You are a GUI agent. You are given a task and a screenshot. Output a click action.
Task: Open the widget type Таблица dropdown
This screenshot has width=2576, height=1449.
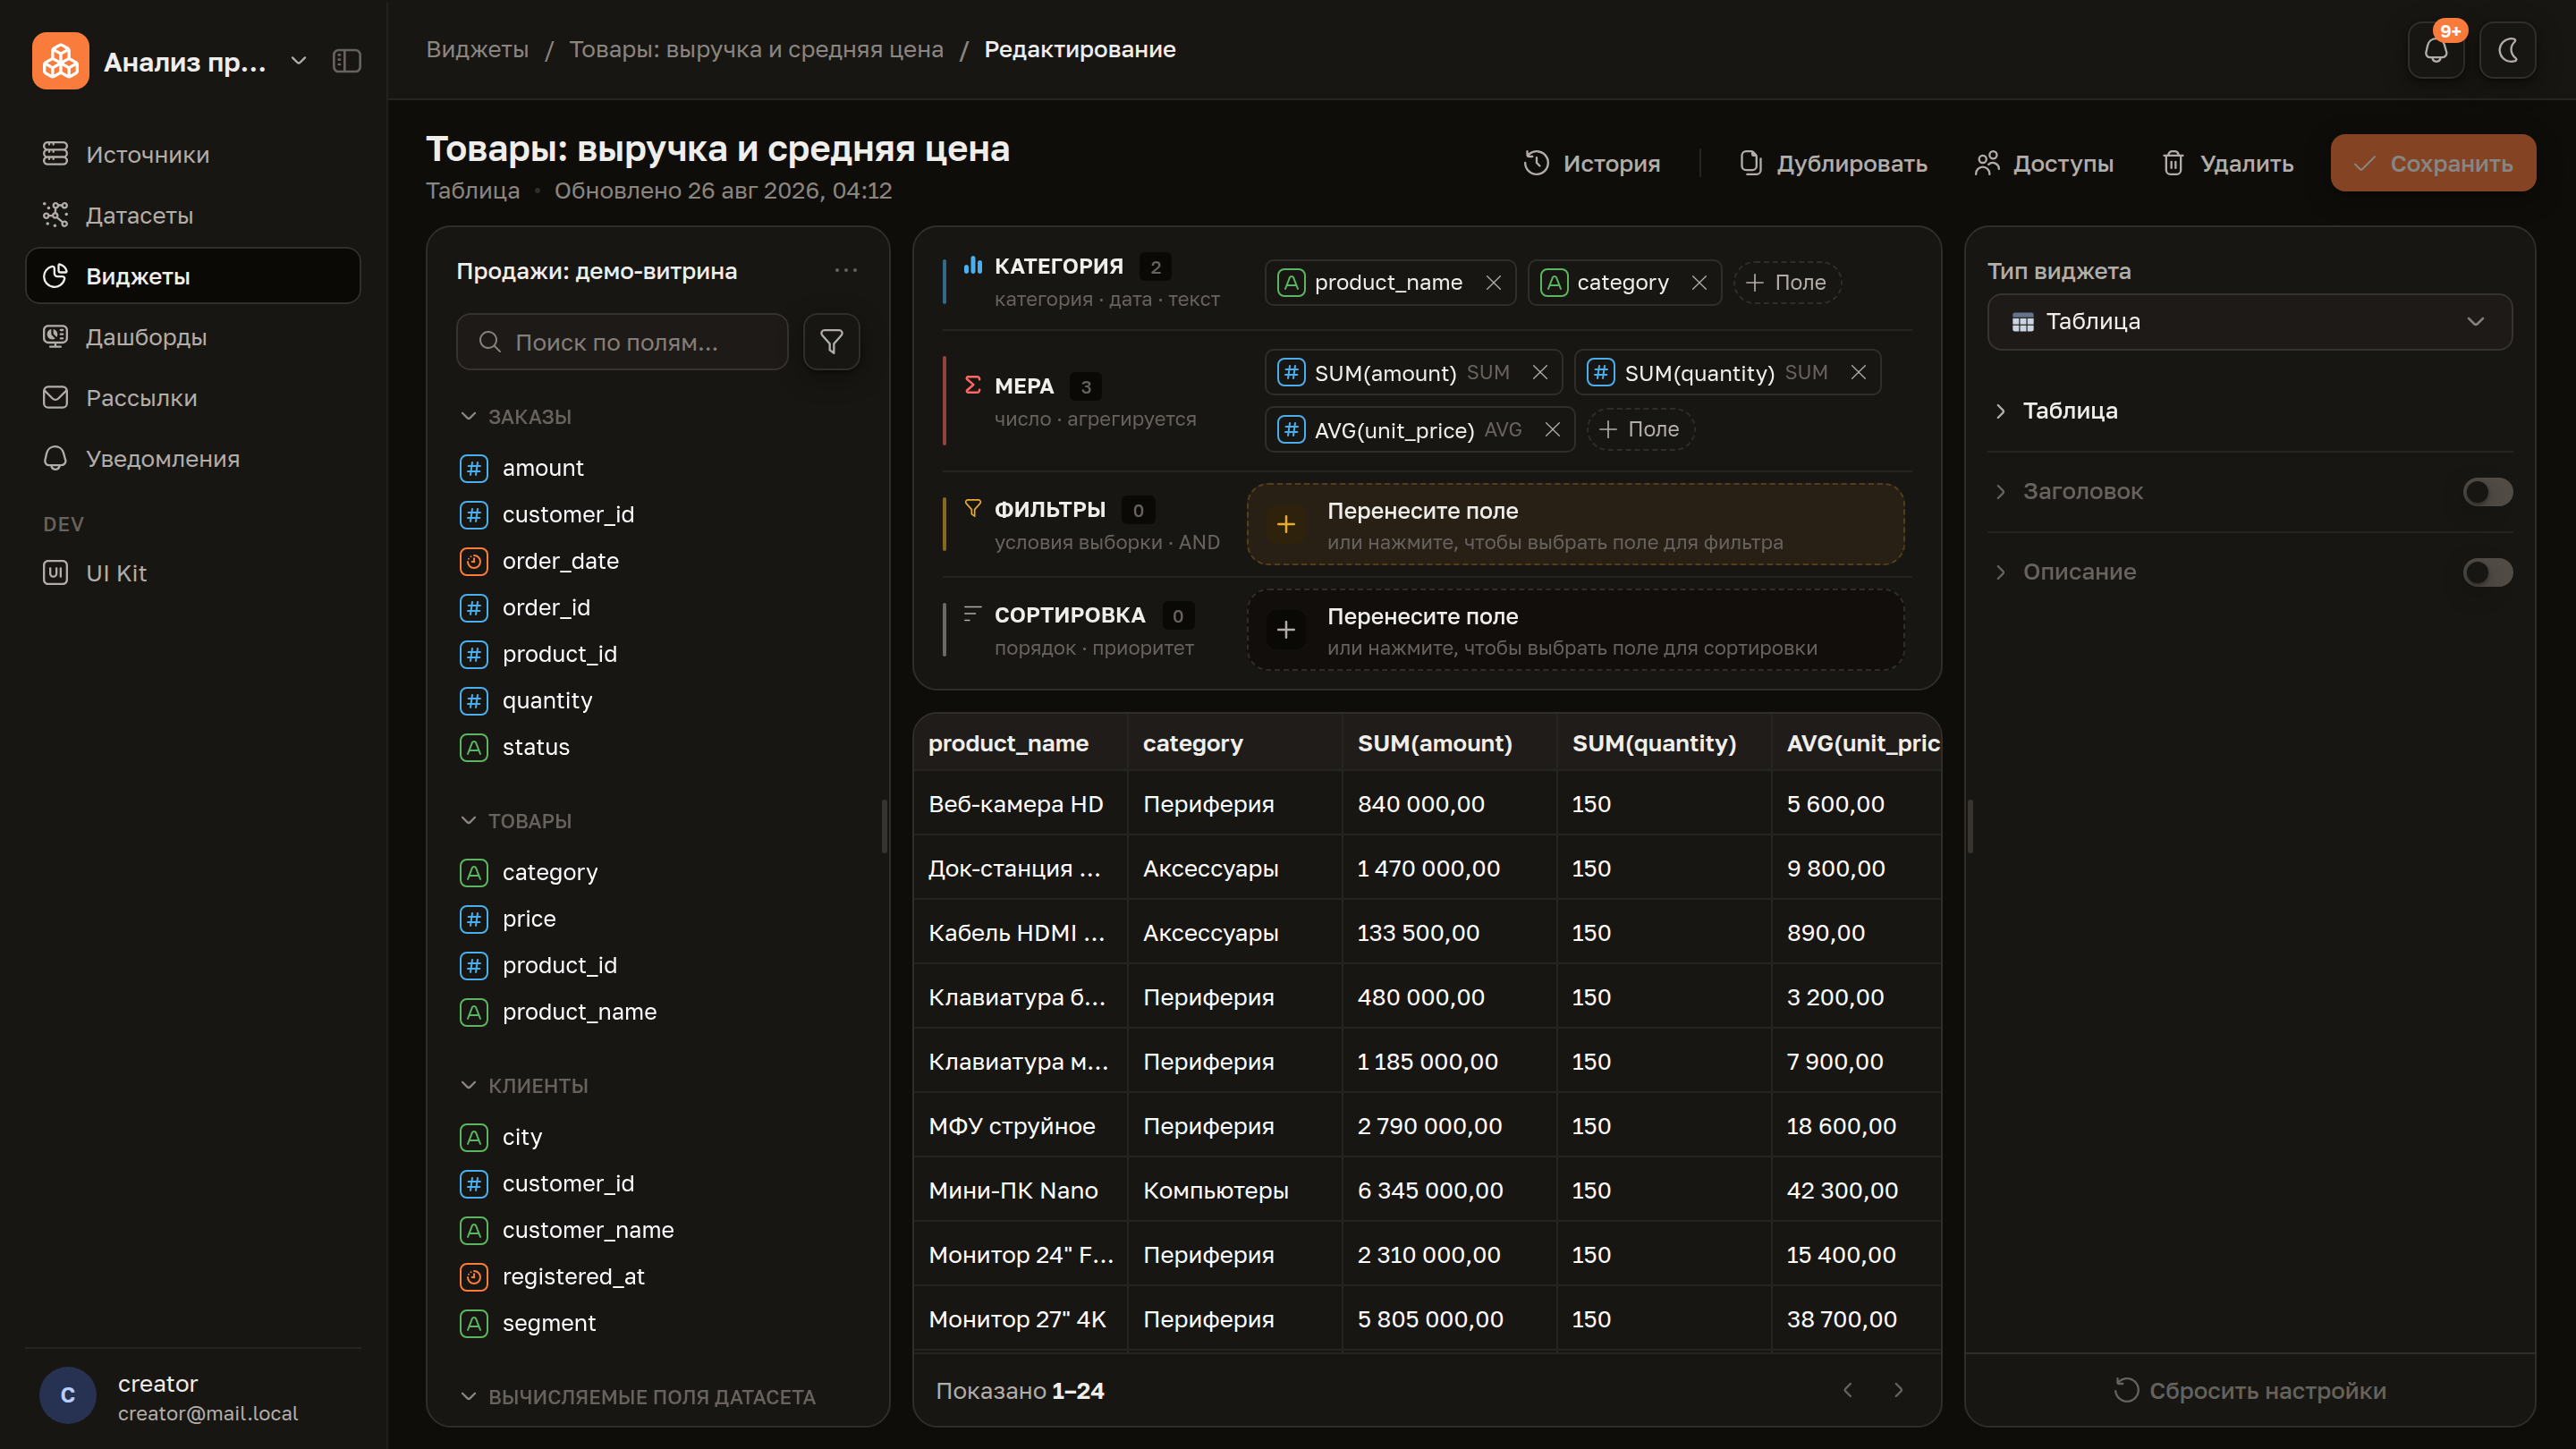click(2249, 321)
